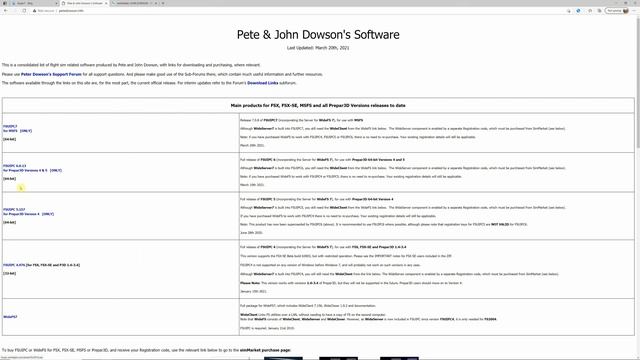Click the browser back arrow
Image resolution: width=640 pixels, height=360 pixels.
click(5, 11)
